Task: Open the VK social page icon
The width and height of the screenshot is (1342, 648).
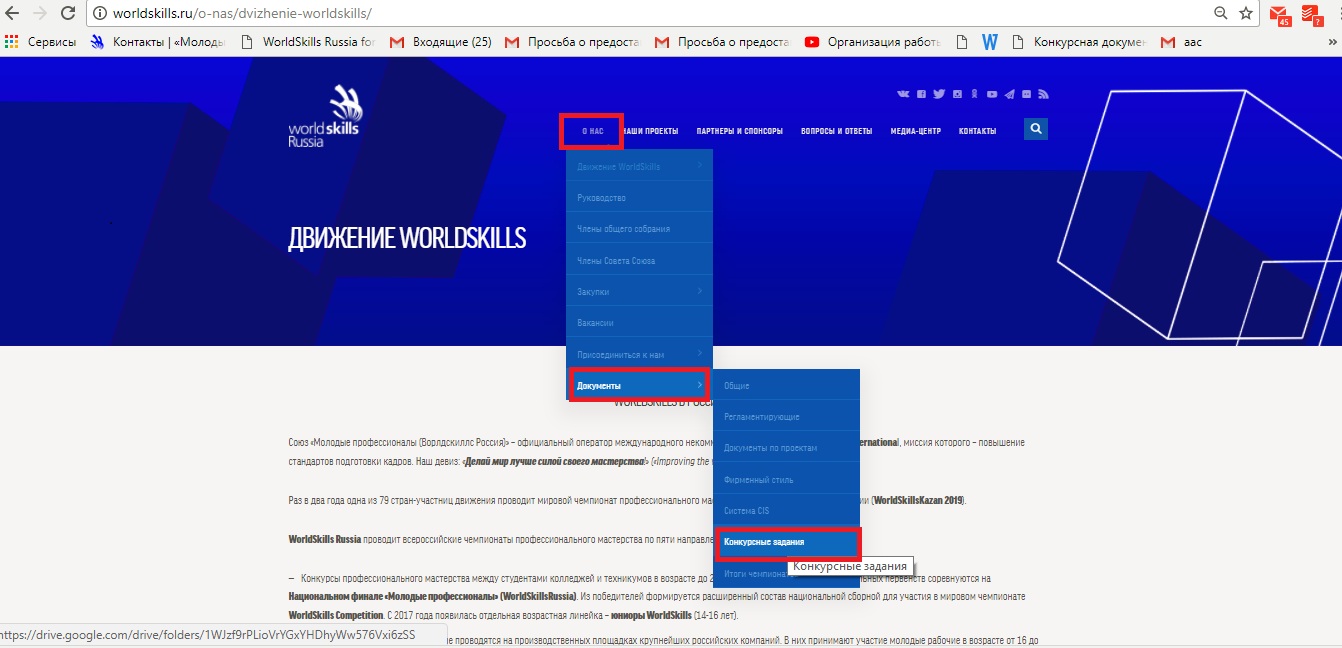Action: 903,94
